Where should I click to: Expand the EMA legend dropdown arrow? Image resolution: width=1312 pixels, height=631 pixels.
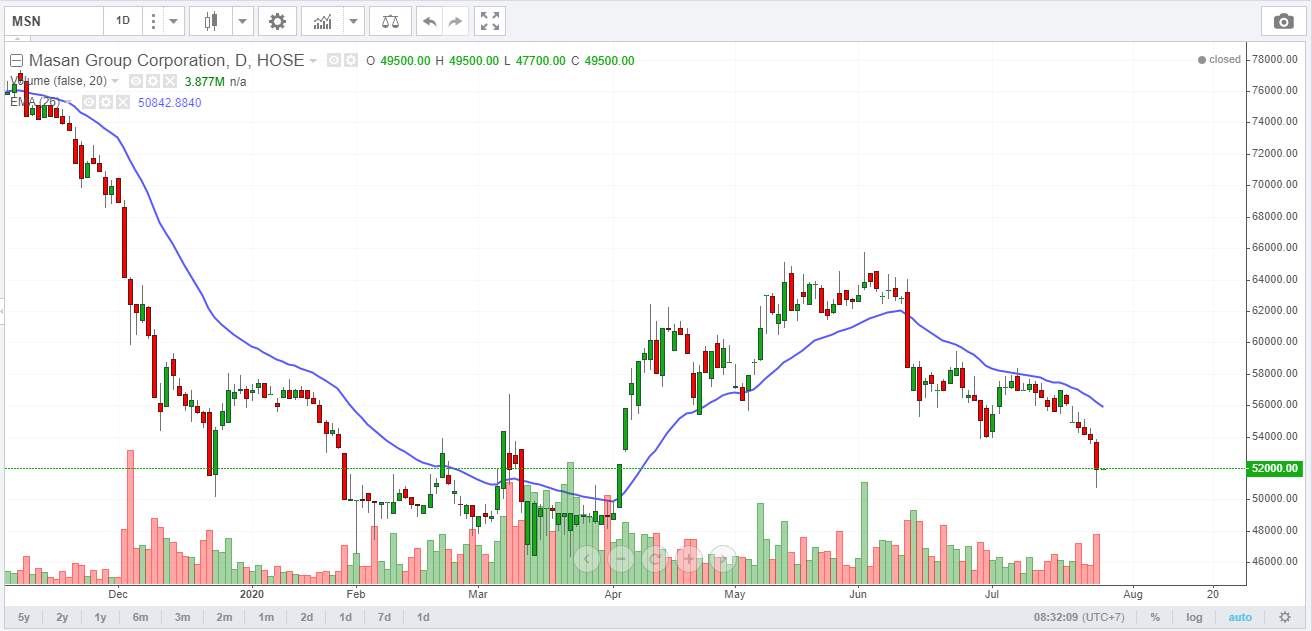tap(69, 102)
